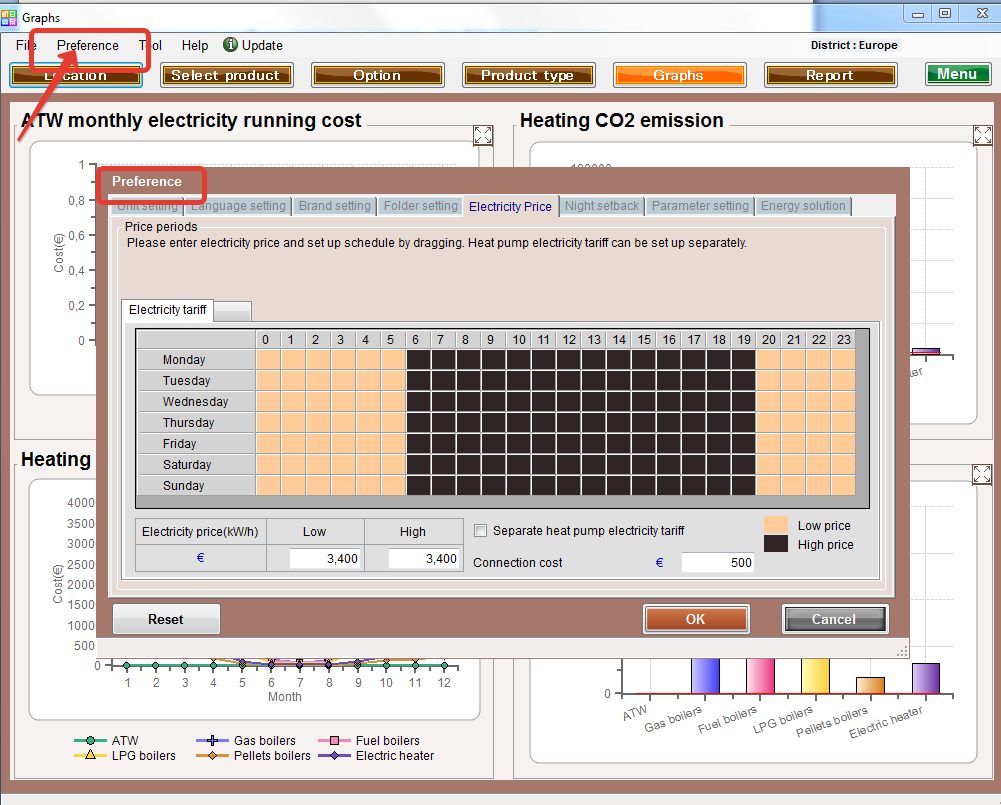Click the Low price color swatch

[776, 525]
